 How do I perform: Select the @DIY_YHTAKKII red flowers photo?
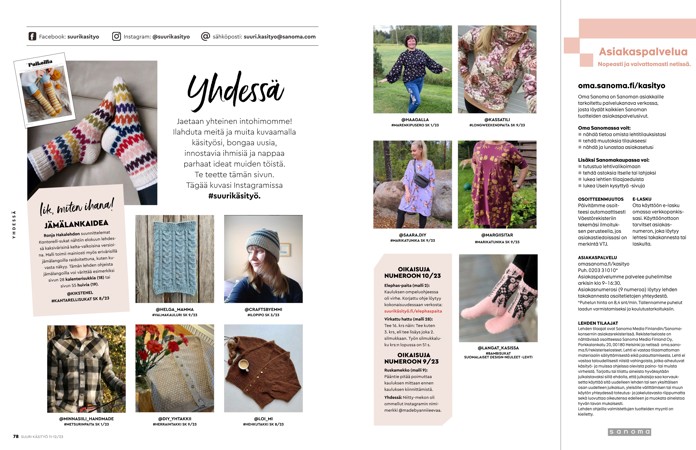pos(174,368)
